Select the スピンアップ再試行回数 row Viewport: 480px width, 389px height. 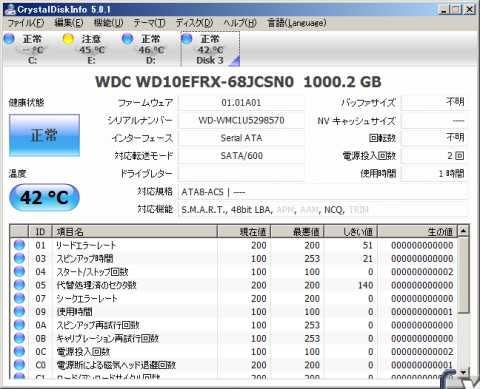(x=234, y=325)
